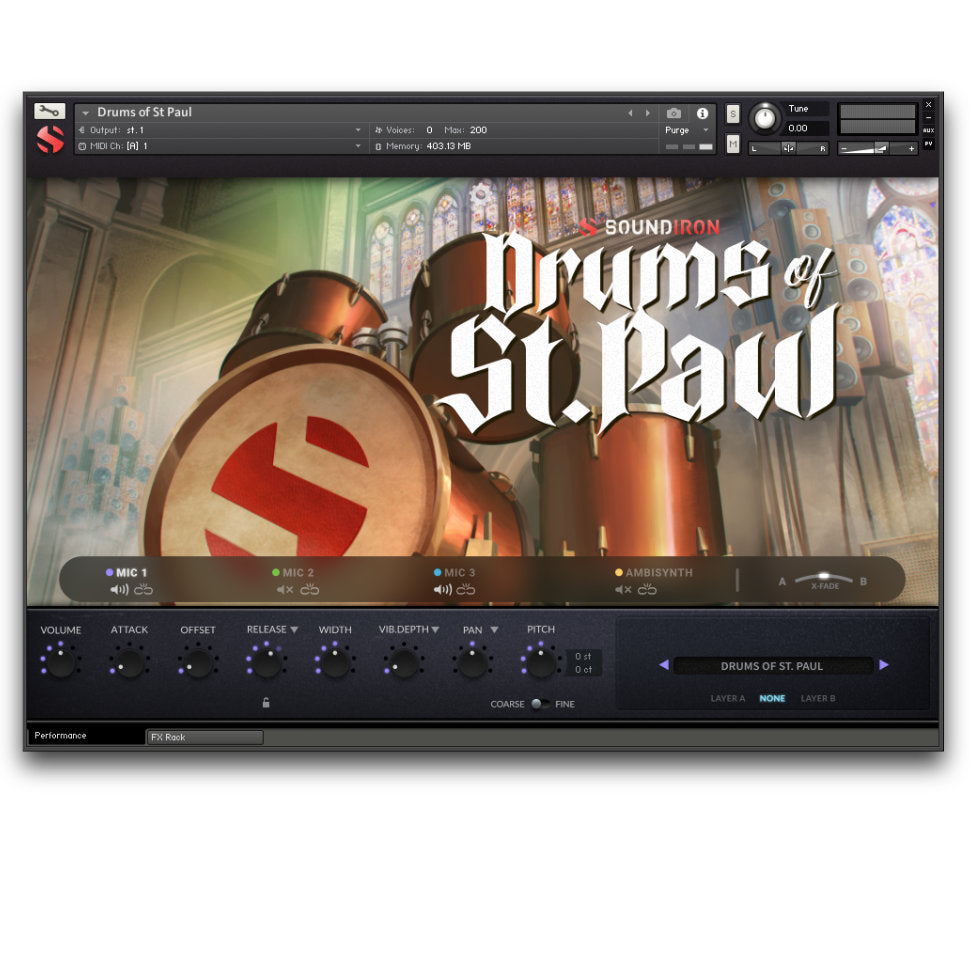970x970 pixels.
Task: Select the Performance tab
Action: pos(62,735)
